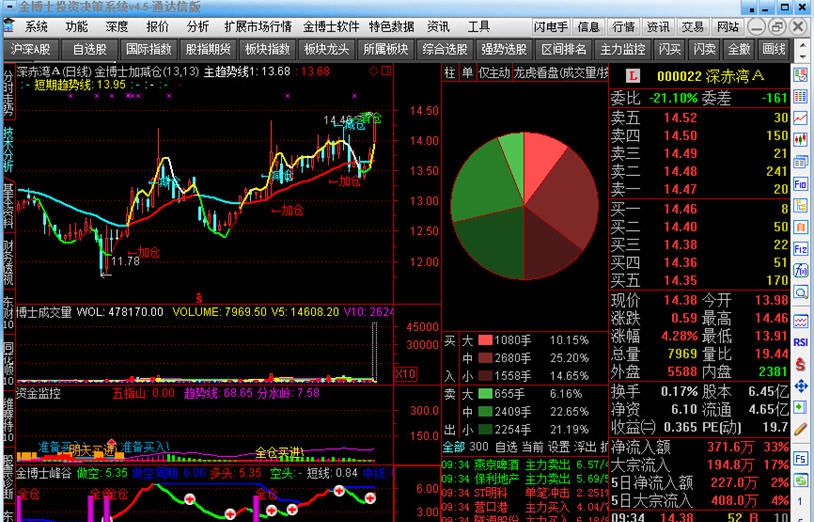
Task: Select the 全部 tab in monitor list
Action: pos(453,446)
